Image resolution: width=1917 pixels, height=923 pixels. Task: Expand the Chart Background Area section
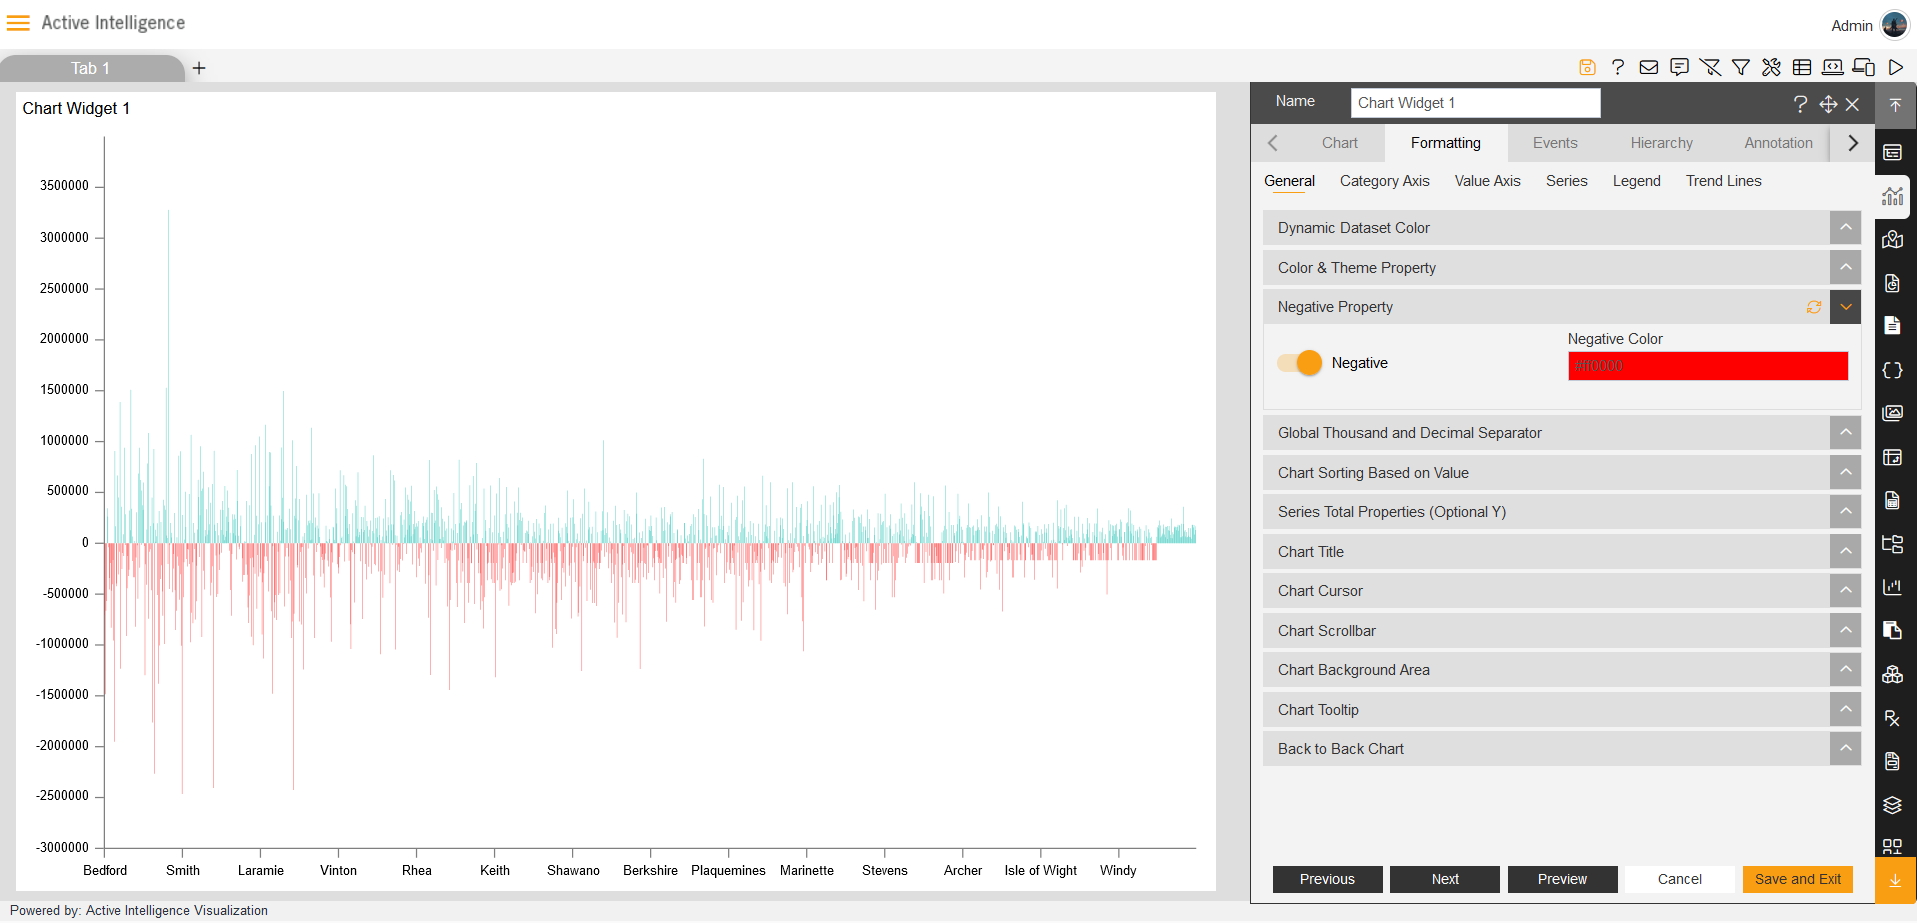1846,670
